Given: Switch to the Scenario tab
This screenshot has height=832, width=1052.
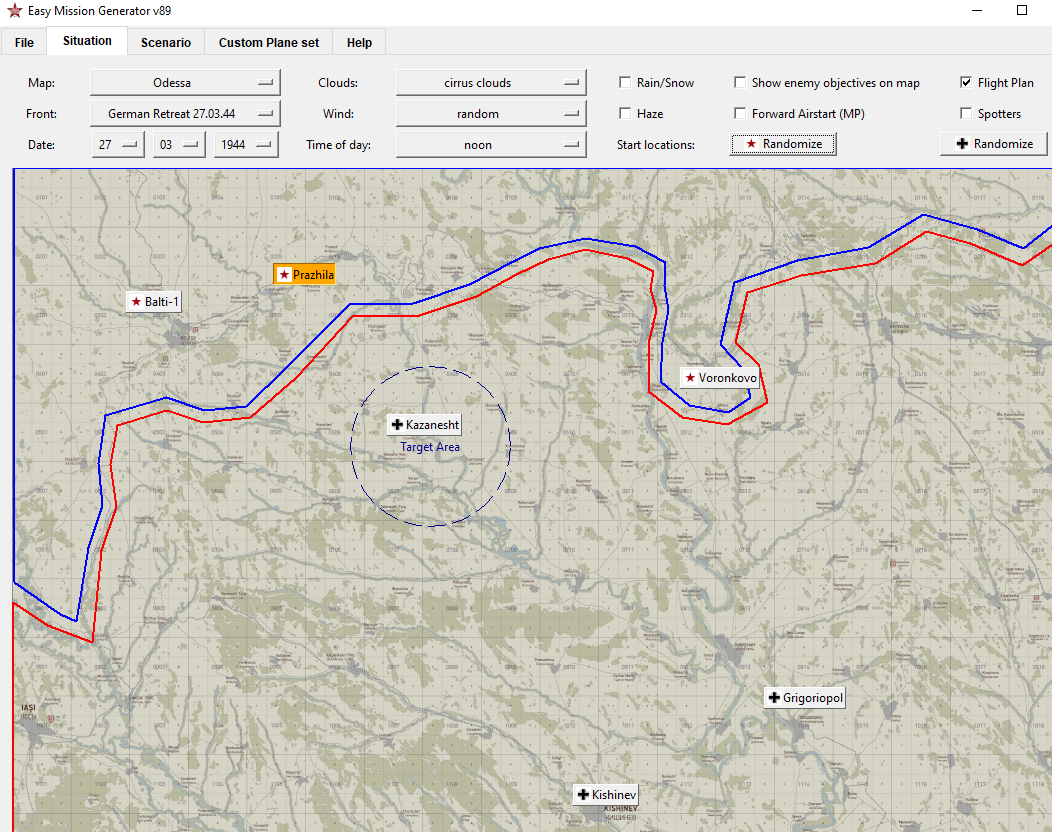Looking at the screenshot, I should [x=166, y=42].
